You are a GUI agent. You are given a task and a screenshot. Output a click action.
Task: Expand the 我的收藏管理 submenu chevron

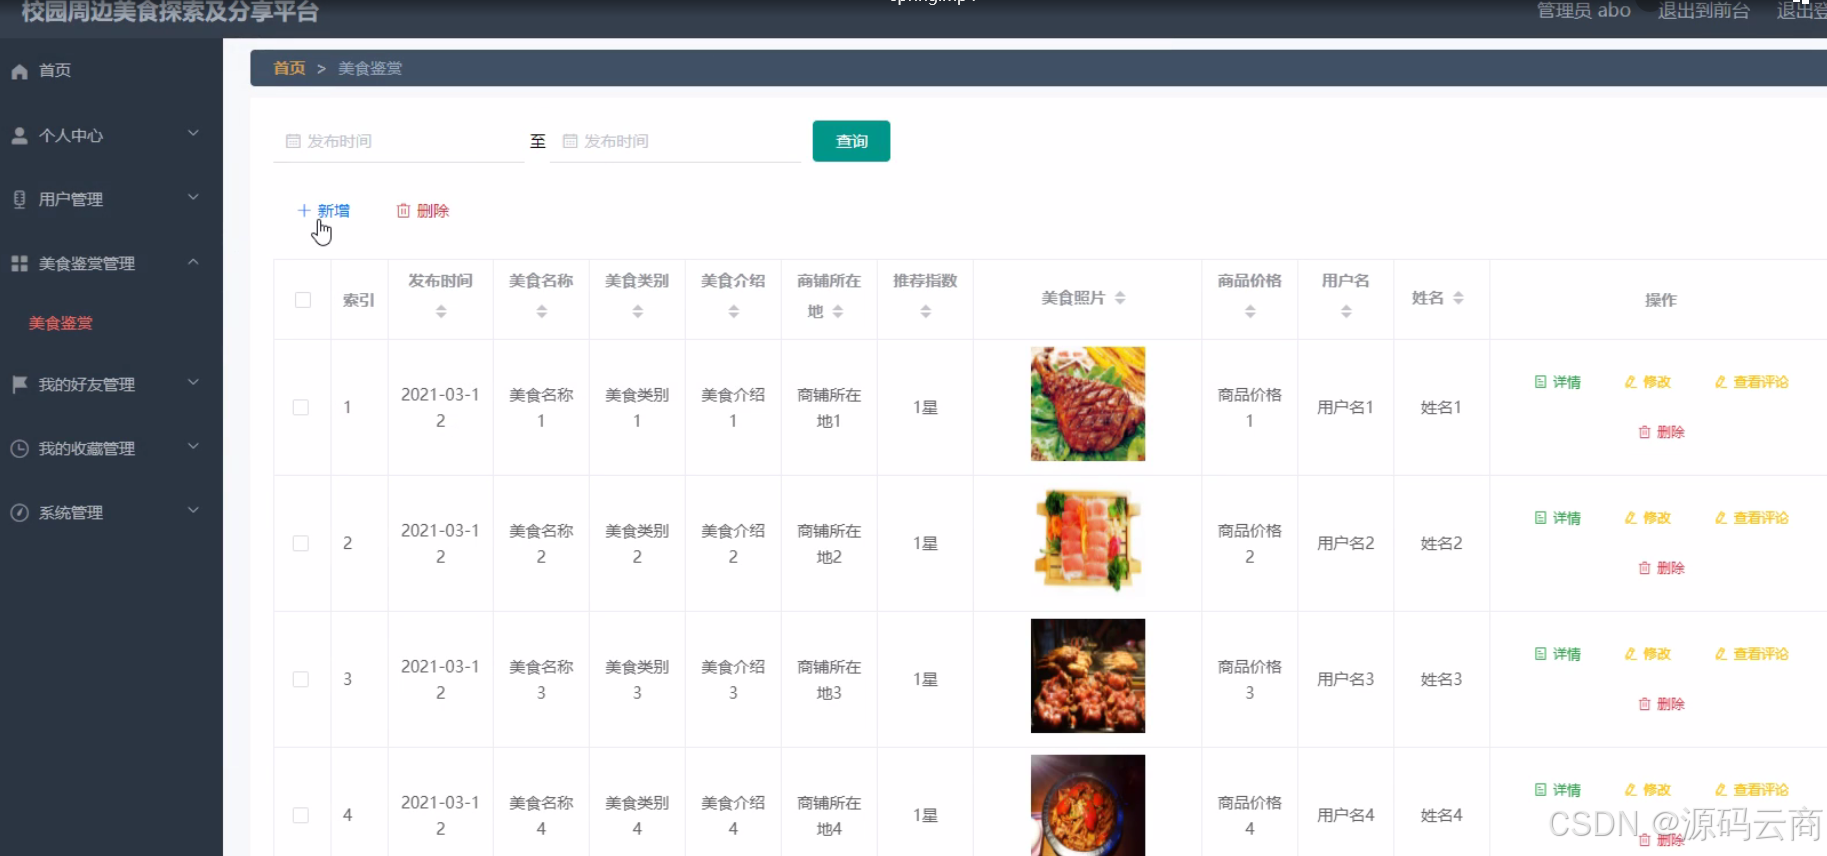pos(194,446)
